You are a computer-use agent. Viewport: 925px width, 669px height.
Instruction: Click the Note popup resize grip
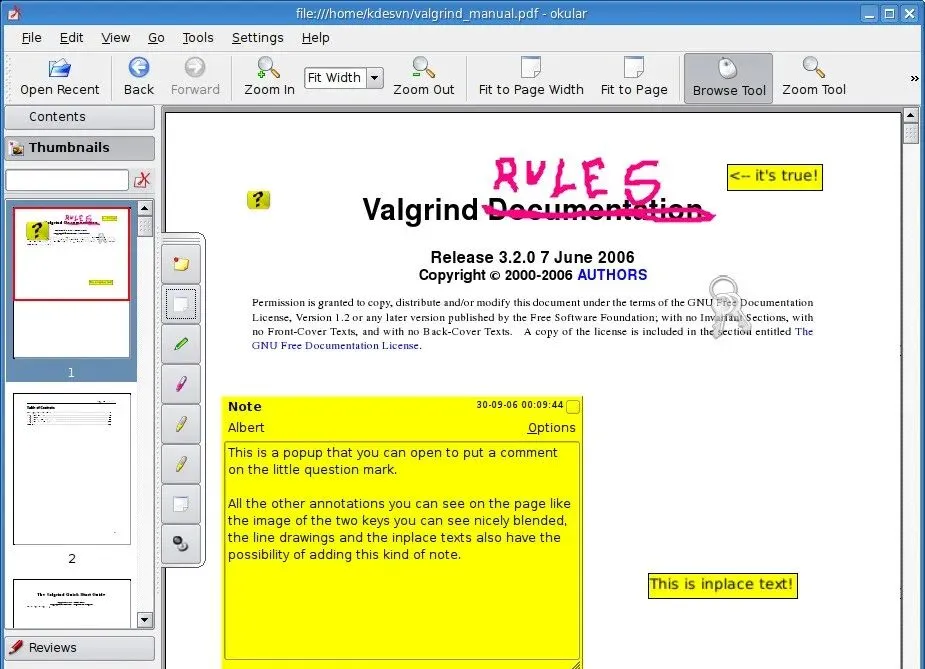pyautogui.click(x=576, y=665)
